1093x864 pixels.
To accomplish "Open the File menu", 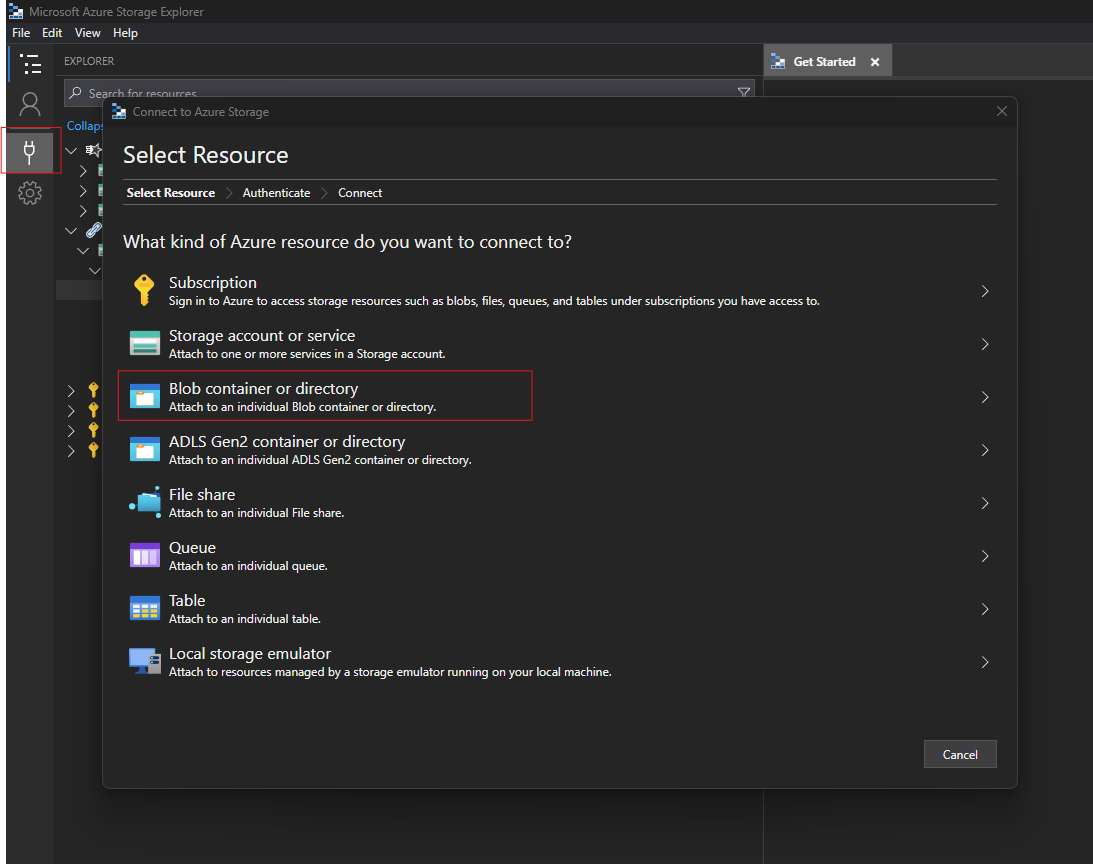I will click(21, 33).
